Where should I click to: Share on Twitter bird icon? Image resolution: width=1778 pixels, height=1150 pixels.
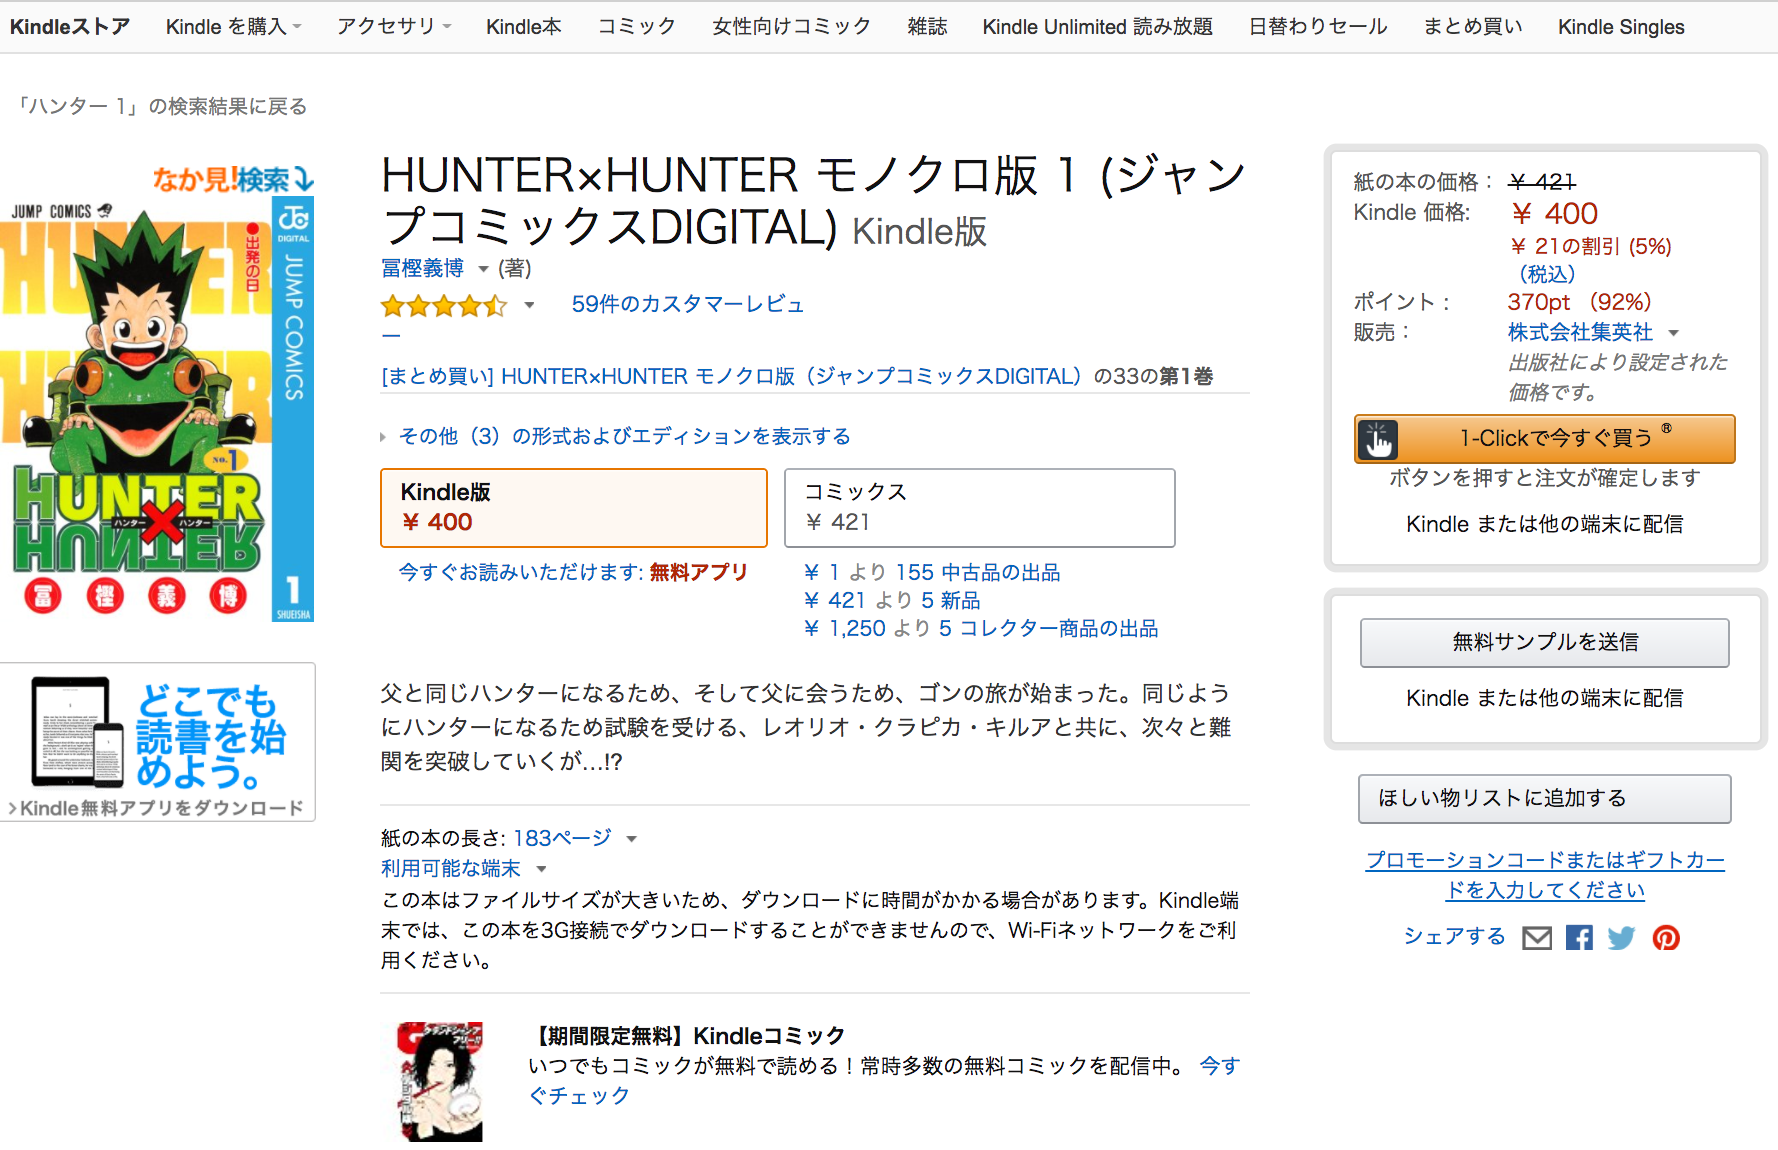click(1621, 938)
